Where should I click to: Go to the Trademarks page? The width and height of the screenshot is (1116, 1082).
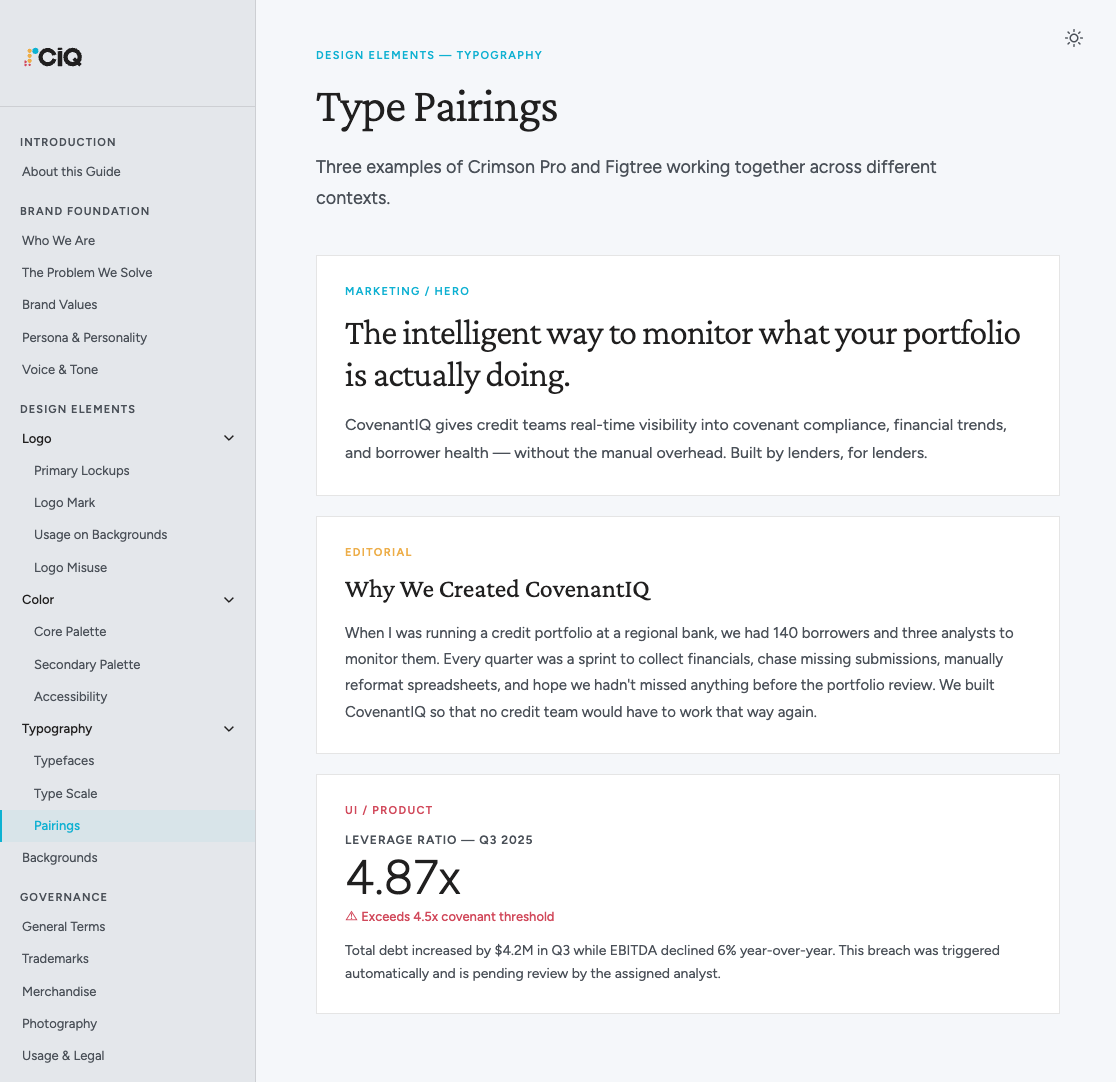point(55,958)
